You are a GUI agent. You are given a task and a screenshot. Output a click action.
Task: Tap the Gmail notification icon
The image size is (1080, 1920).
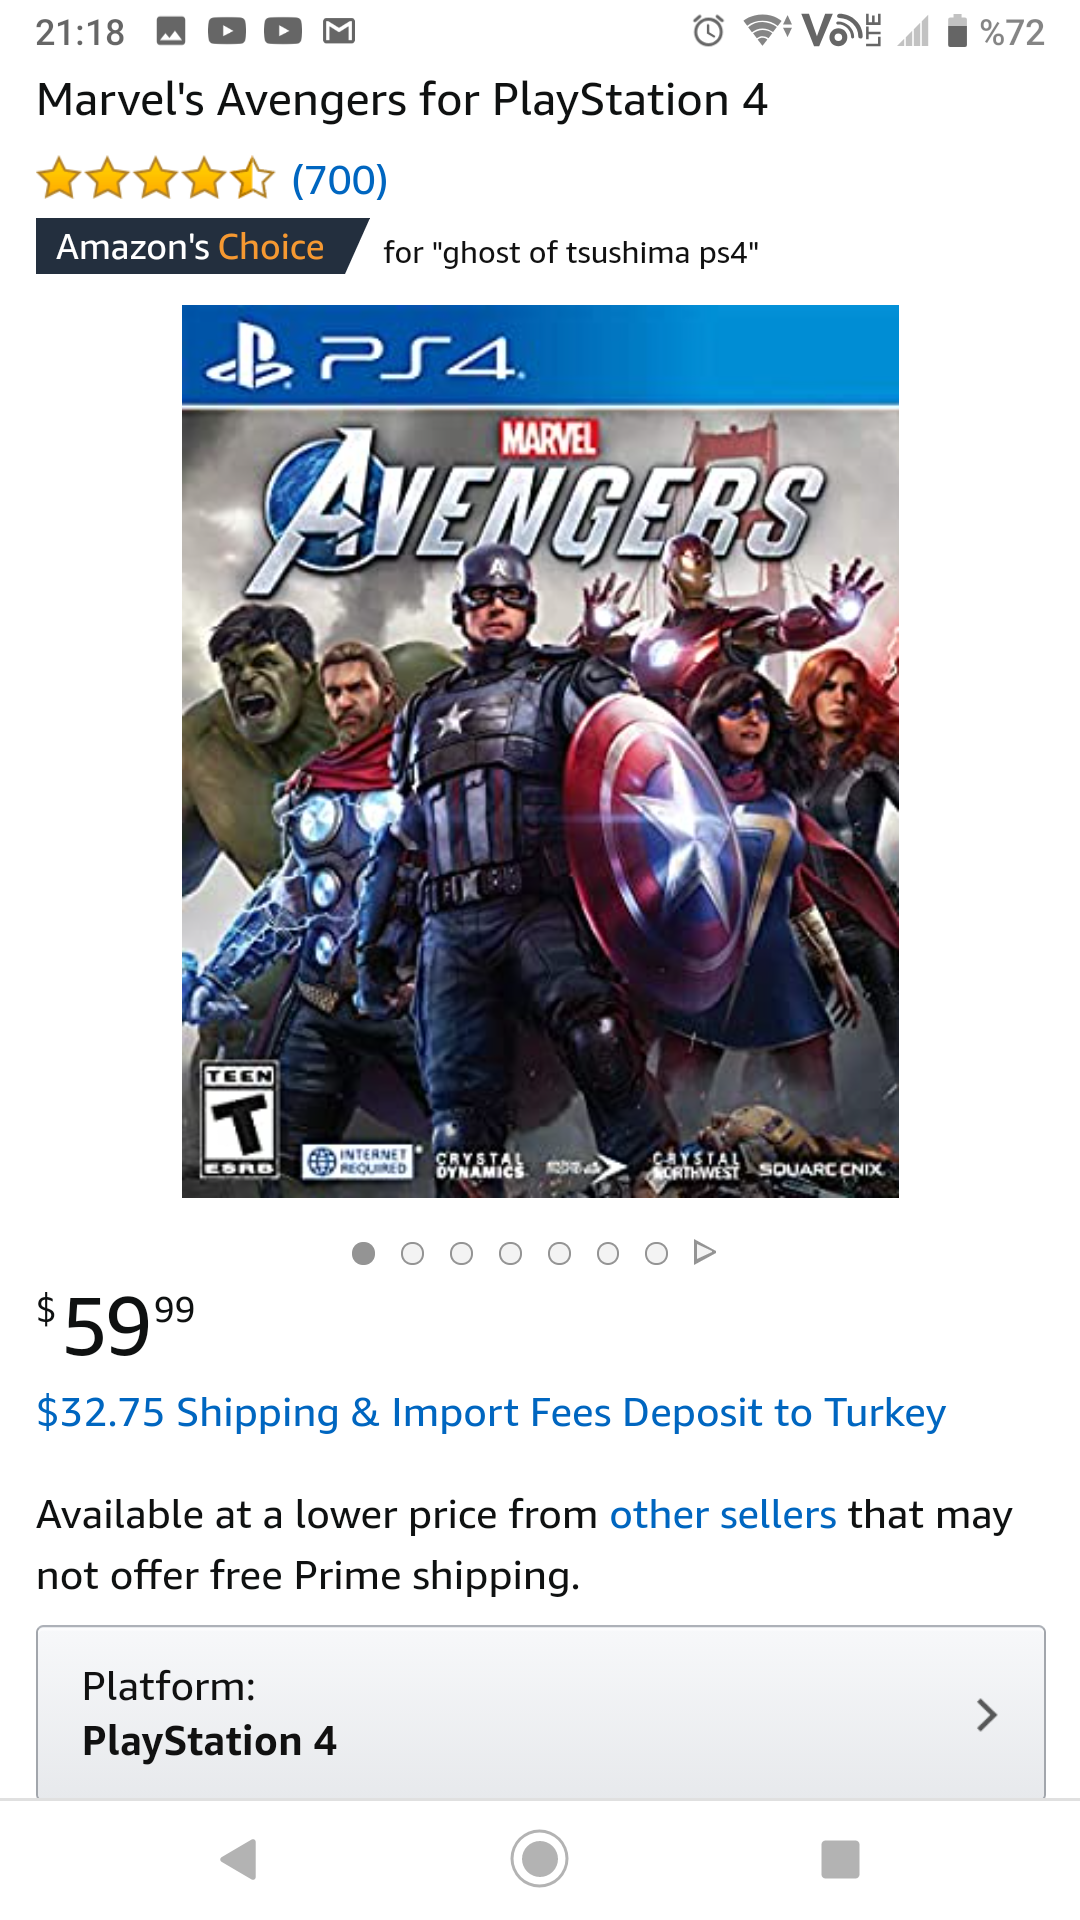[339, 32]
